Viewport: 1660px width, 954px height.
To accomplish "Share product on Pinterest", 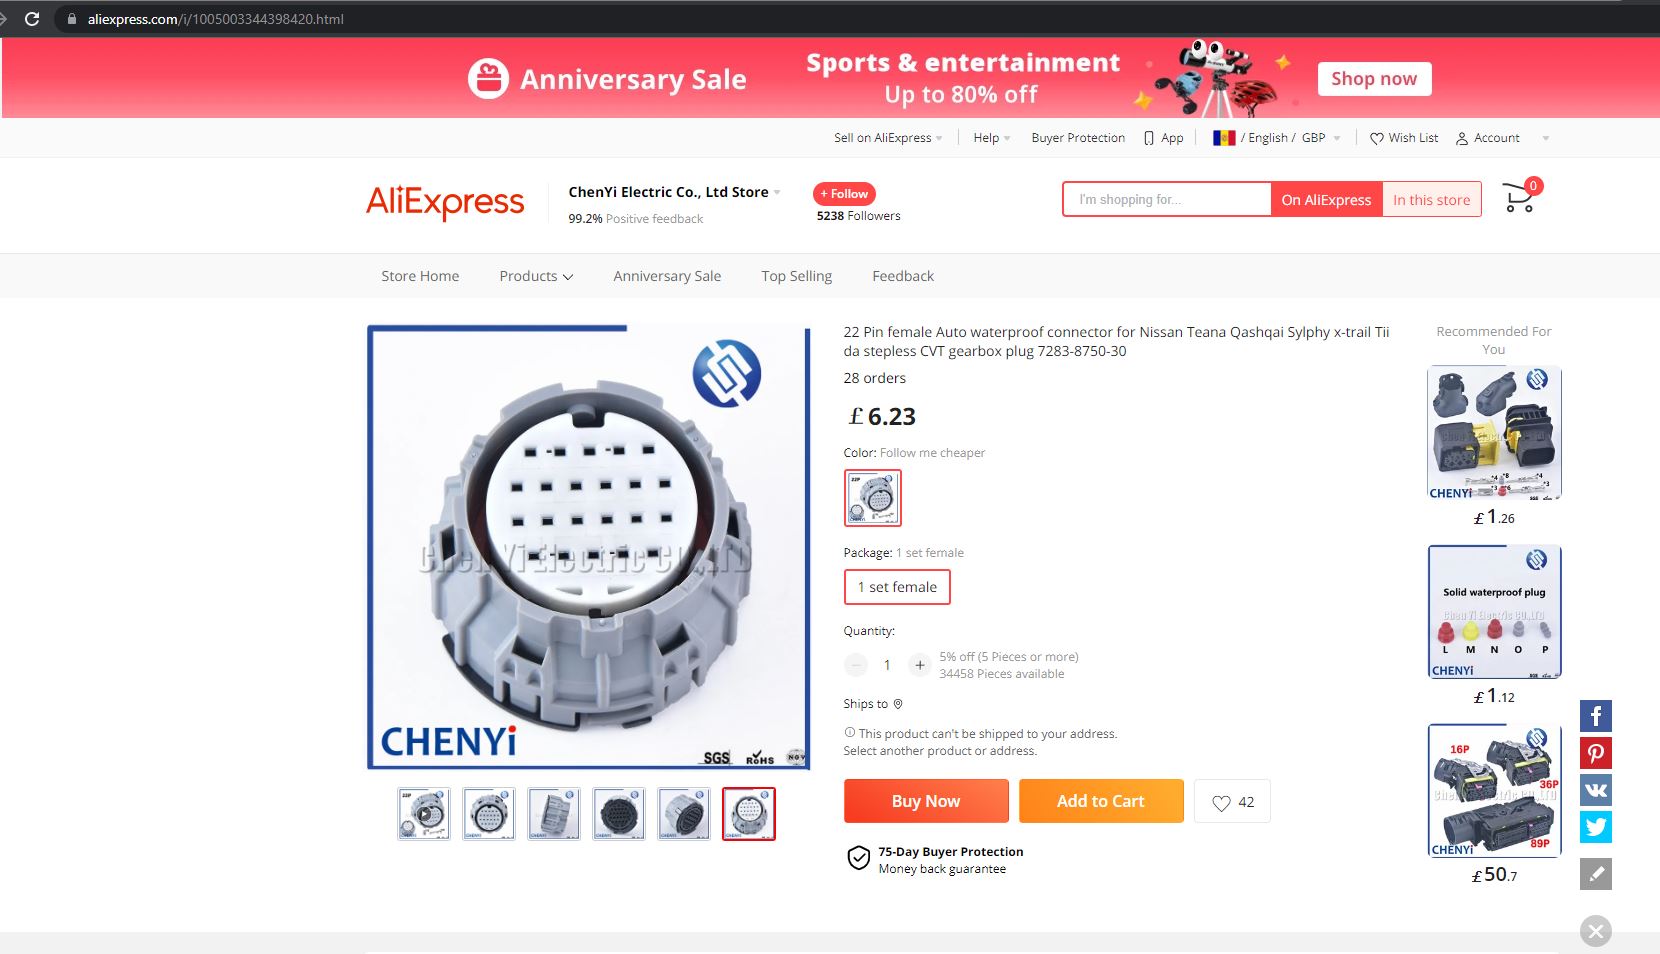I will [x=1596, y=753].
